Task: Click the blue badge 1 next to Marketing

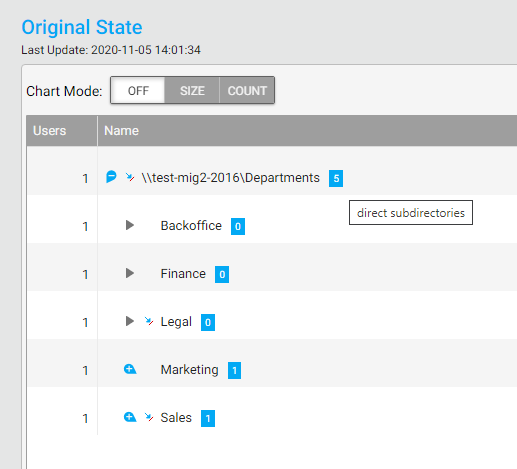Action: pos(235,370)
